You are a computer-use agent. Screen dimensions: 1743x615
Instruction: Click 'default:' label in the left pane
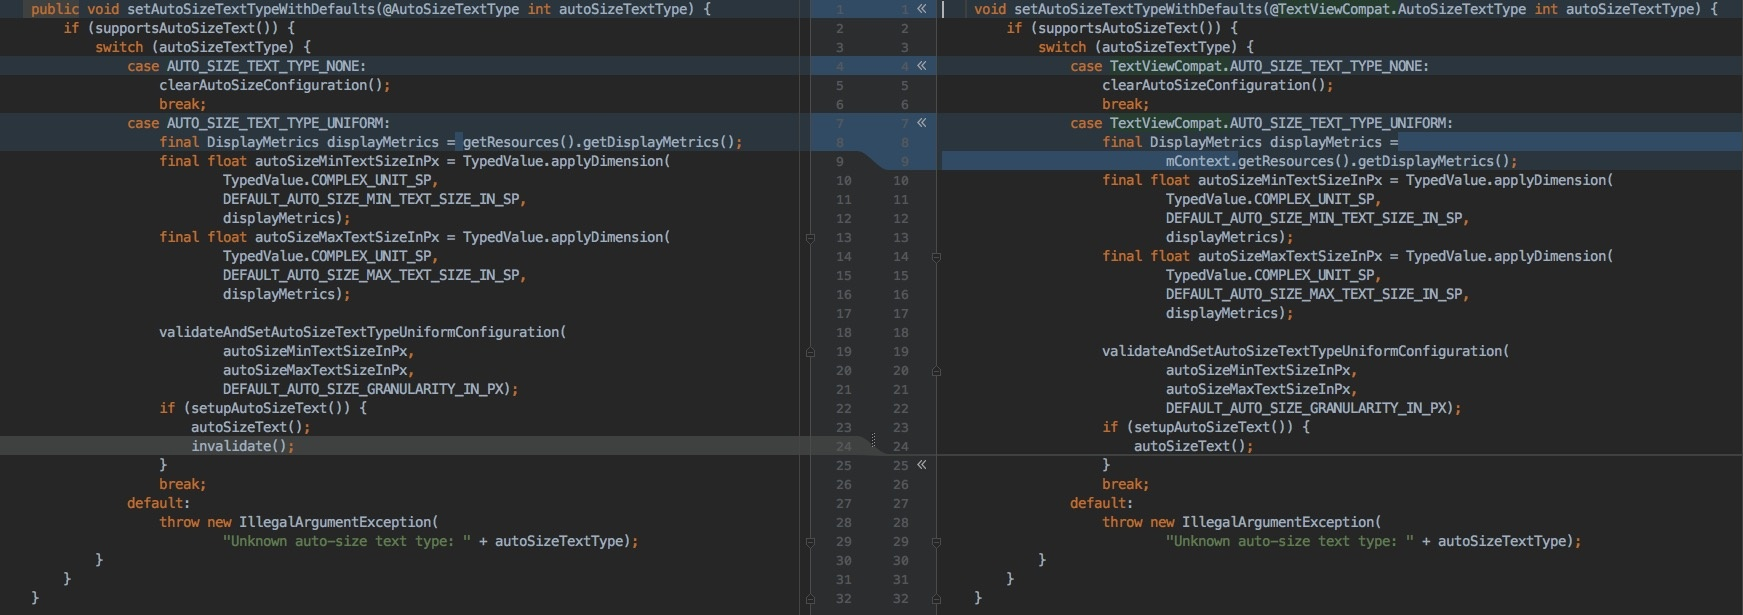159,503
